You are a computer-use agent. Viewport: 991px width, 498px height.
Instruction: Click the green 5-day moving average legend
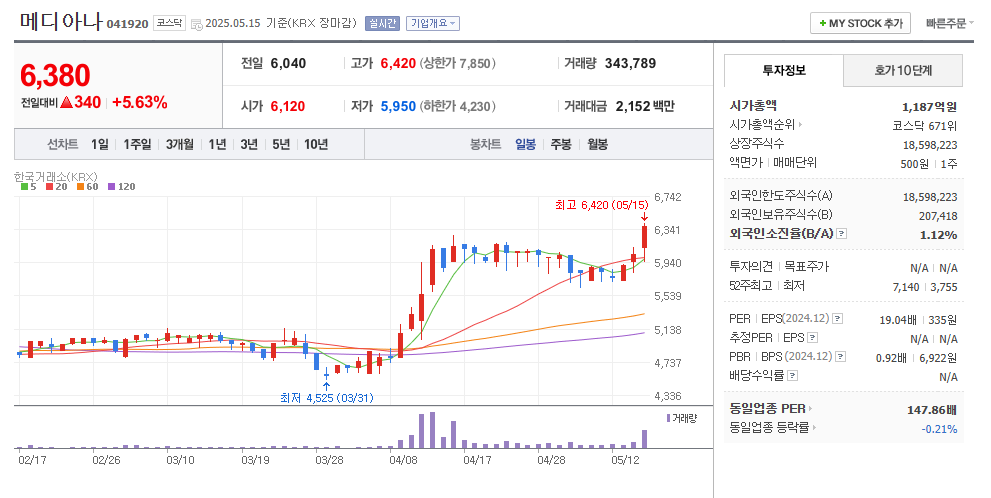tap(28, 186)
